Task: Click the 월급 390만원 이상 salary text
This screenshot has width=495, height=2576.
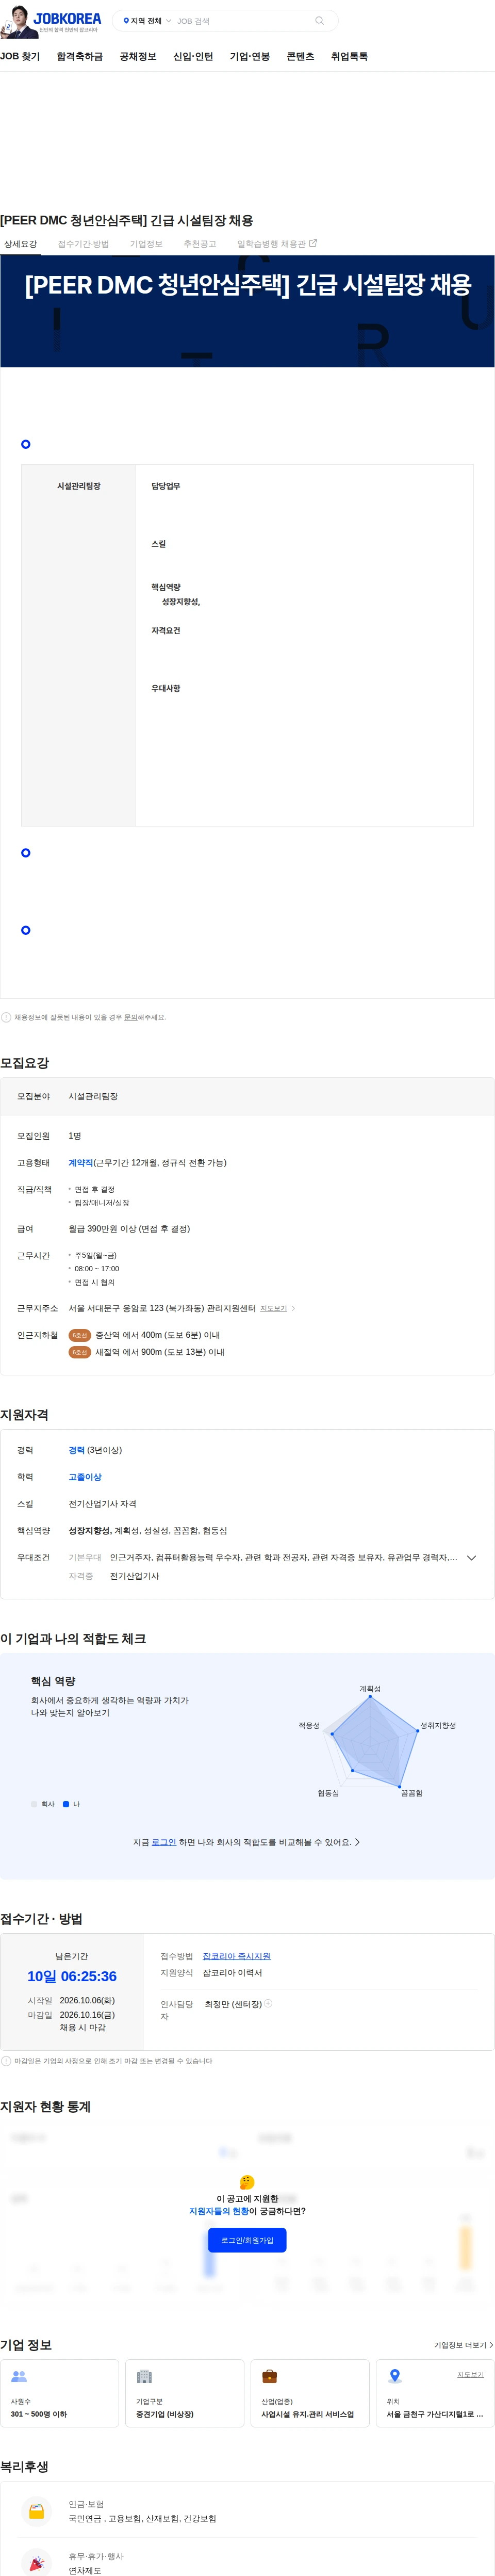Action: click(x=129, y=1229)
